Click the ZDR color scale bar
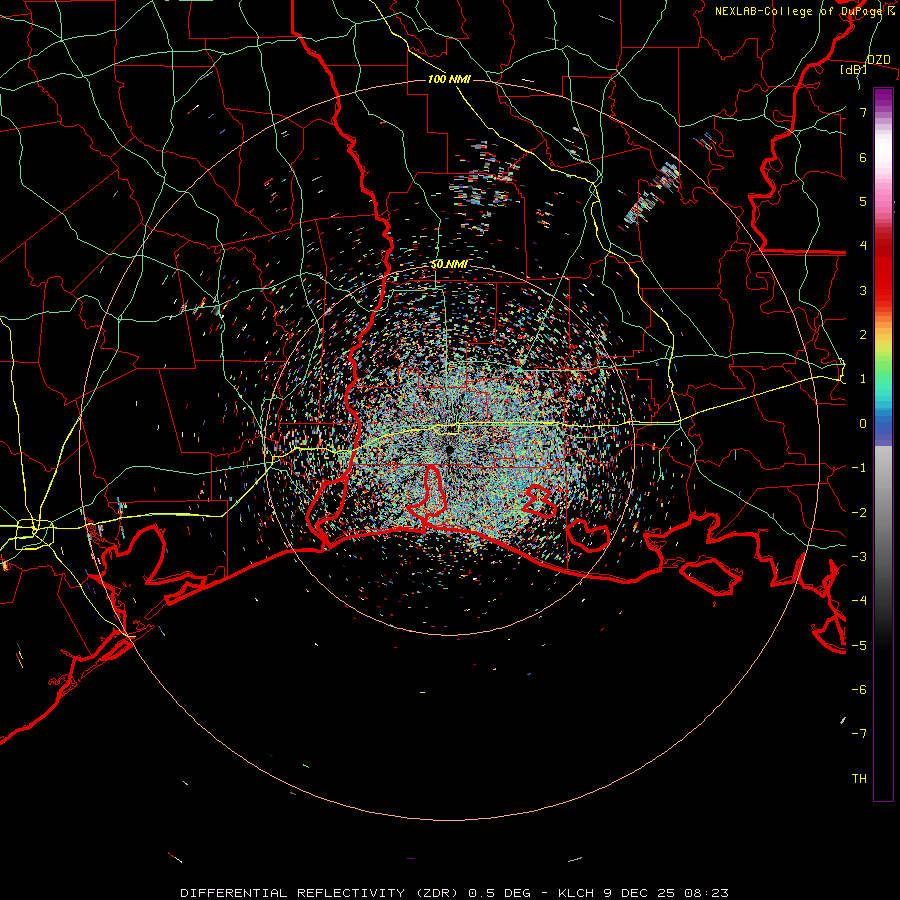The width and height of the screenshot is (900, 900). click(883, 444)
